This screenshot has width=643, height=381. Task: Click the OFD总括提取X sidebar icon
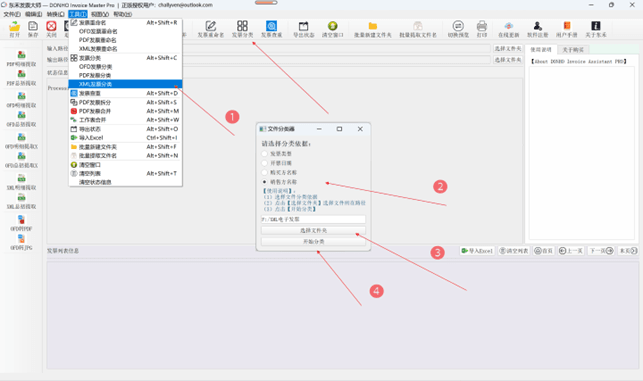pyautogui.click(x=21, y=156)
